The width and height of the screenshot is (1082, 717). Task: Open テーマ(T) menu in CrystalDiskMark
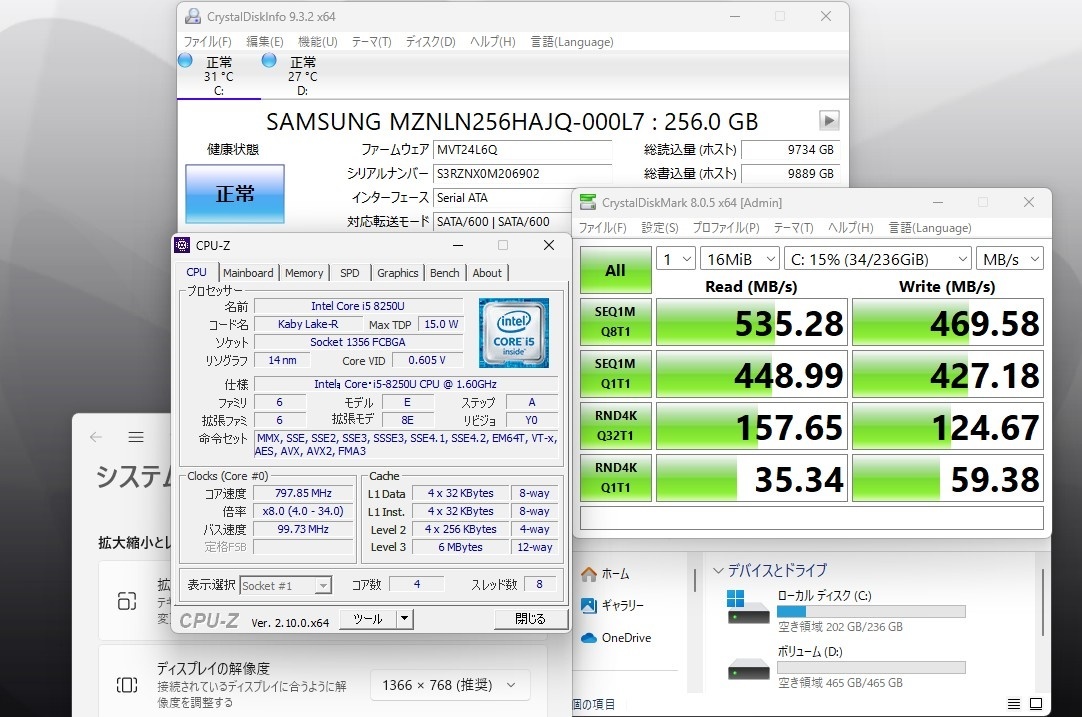[x=793, y=228]
